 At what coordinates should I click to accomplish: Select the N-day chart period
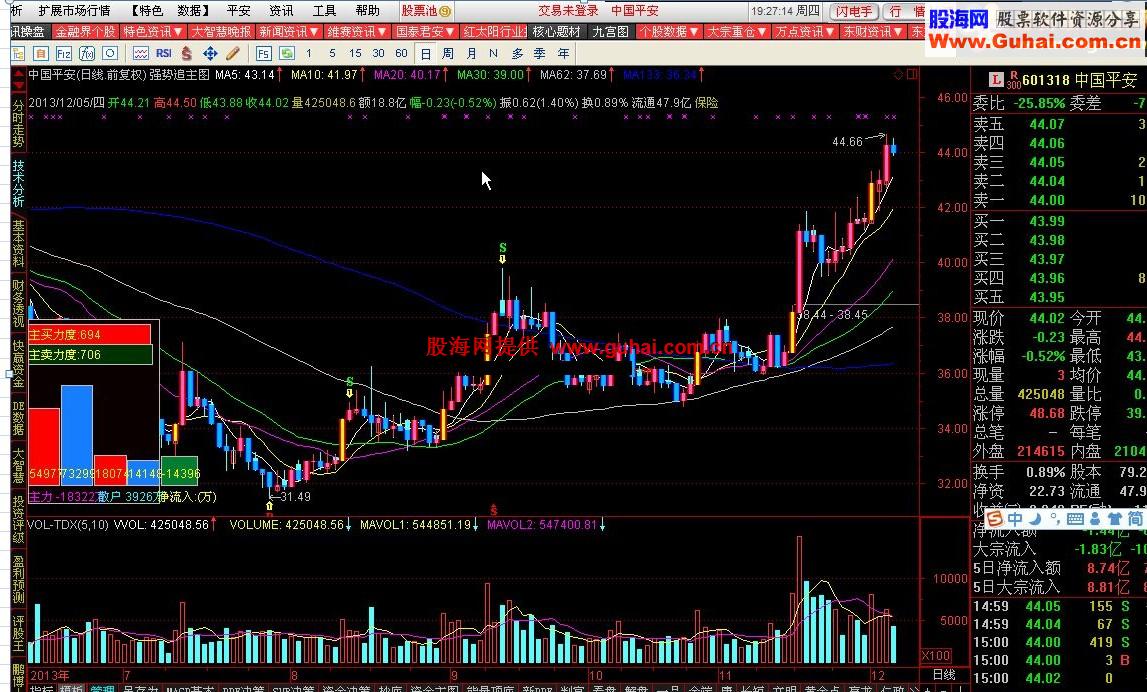(494, 53)
